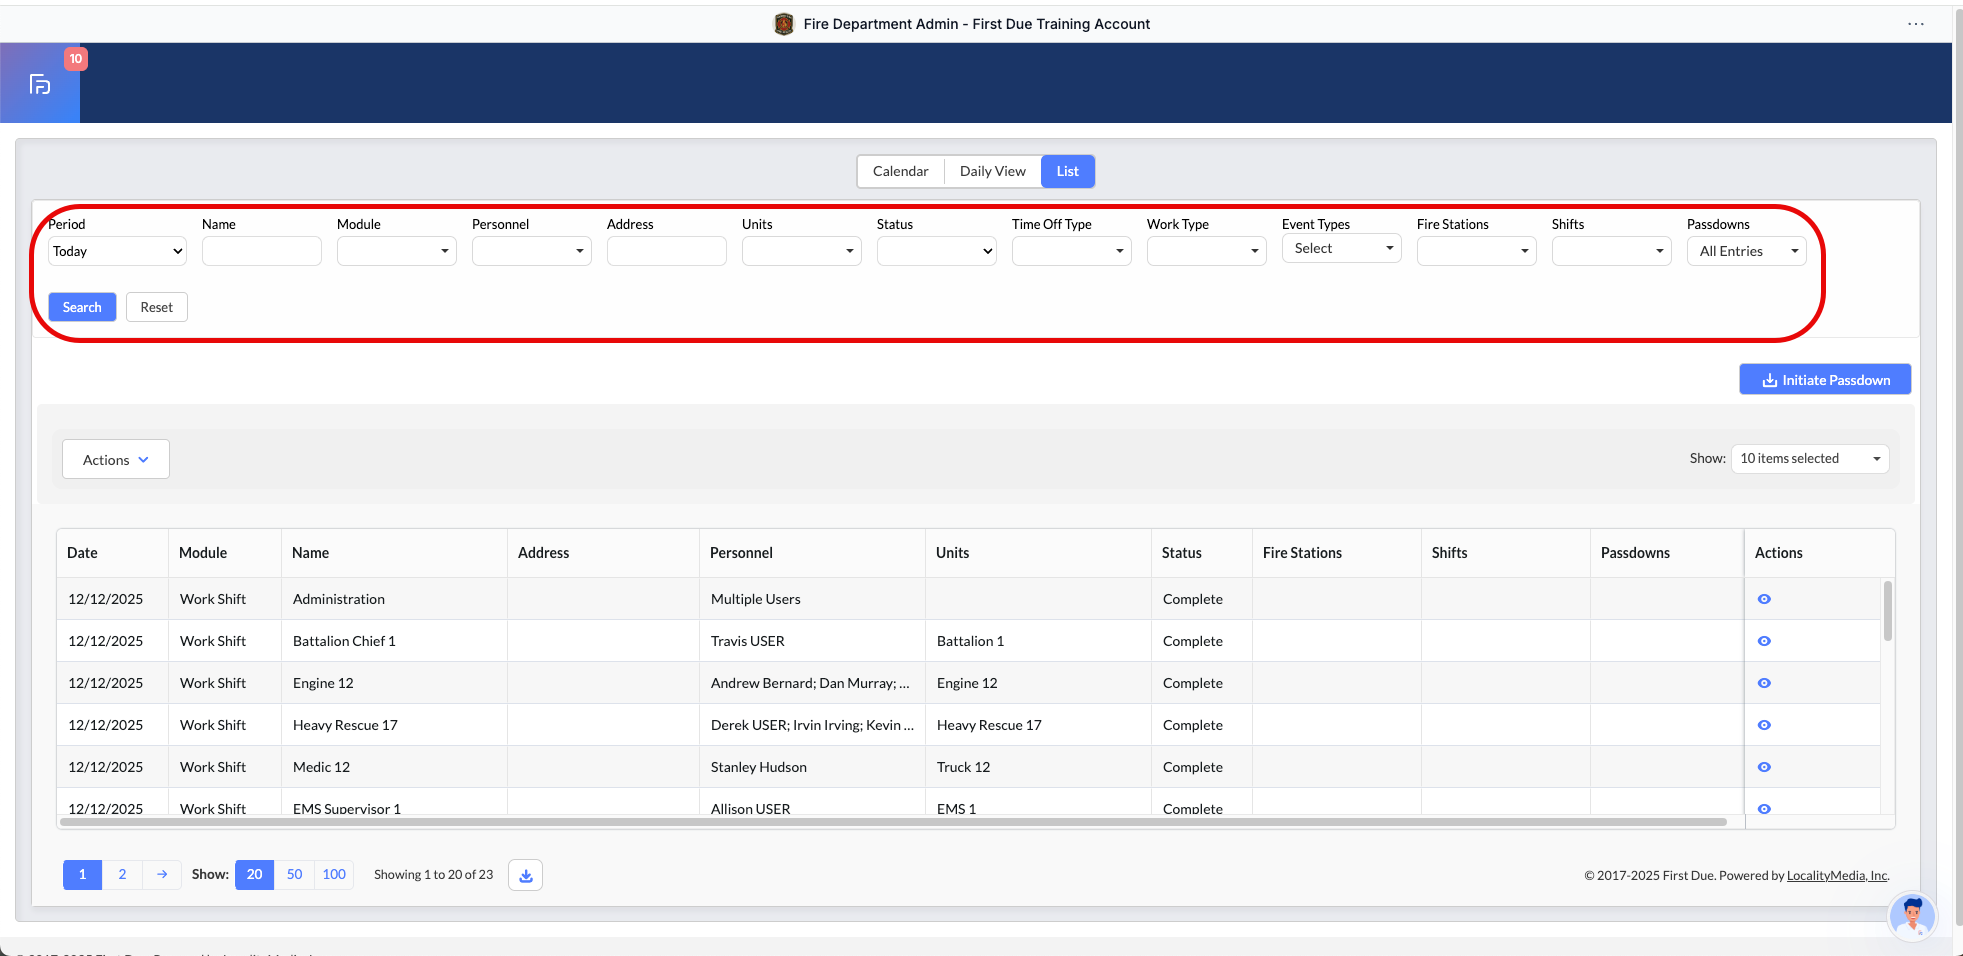View the Administration row eye icon
The image size is (1963, 956).
coord(1764,599)
